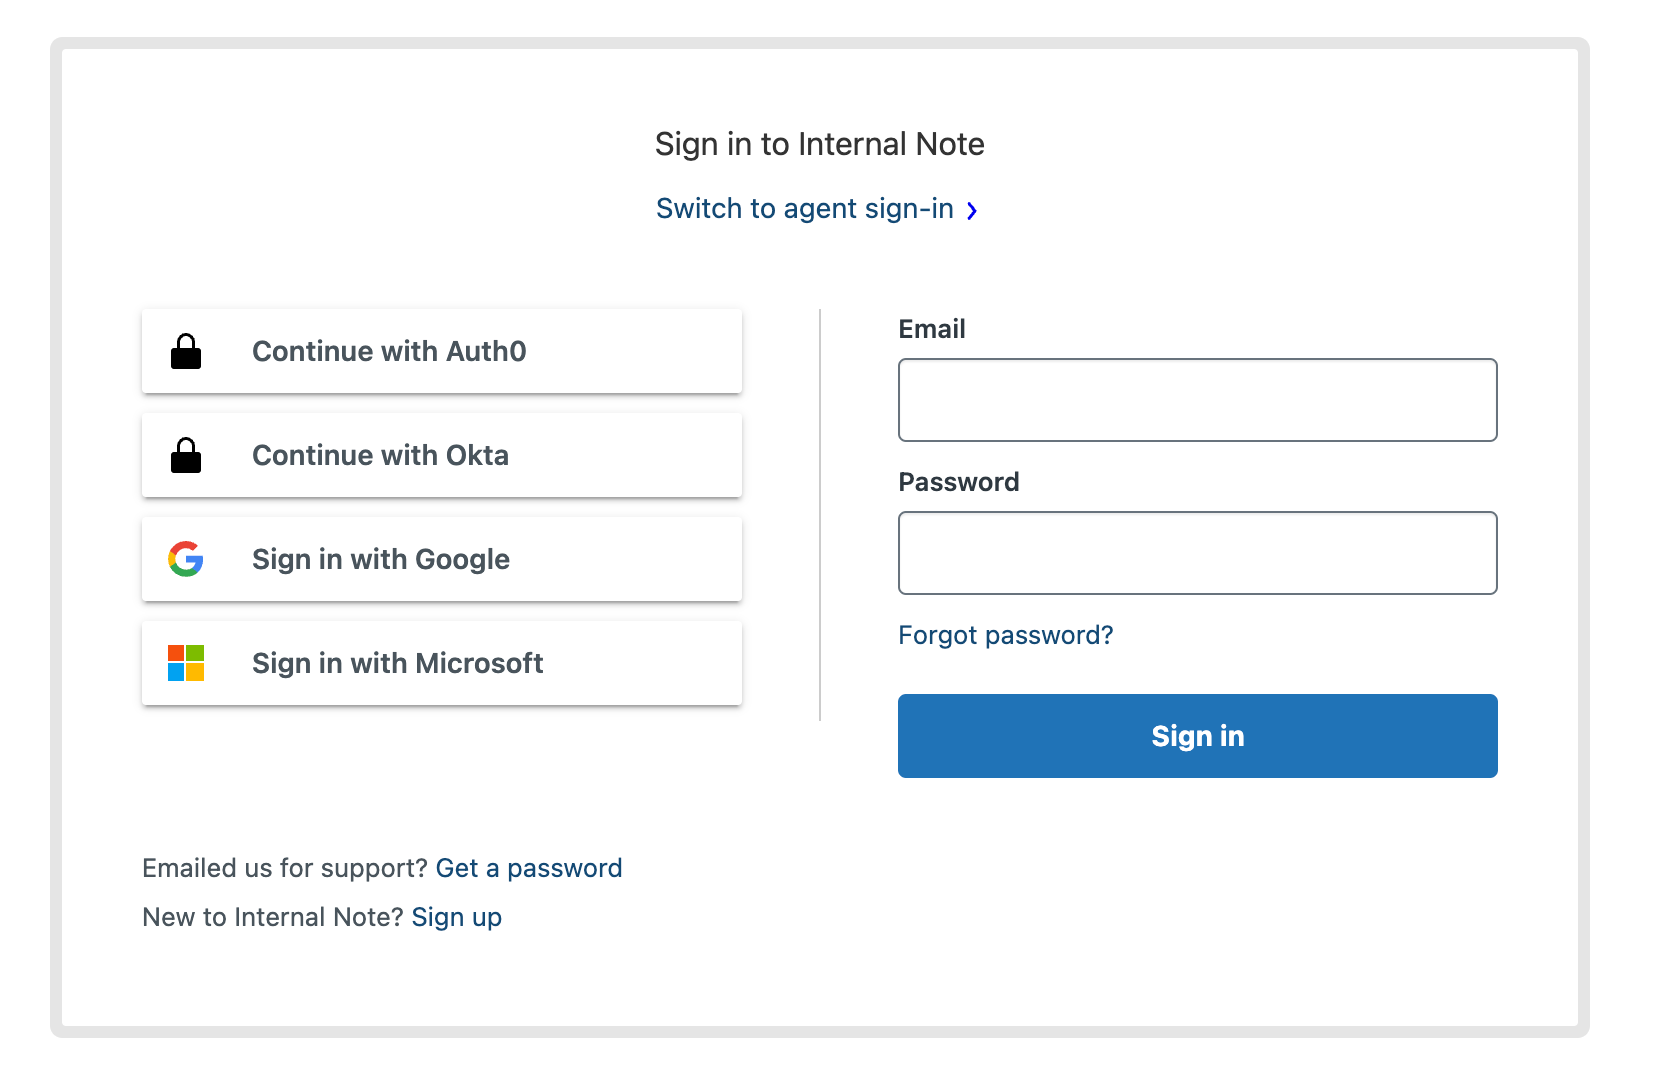Click the Email field label
This screenshot has height=1078, width=1656.
(931, 329)
